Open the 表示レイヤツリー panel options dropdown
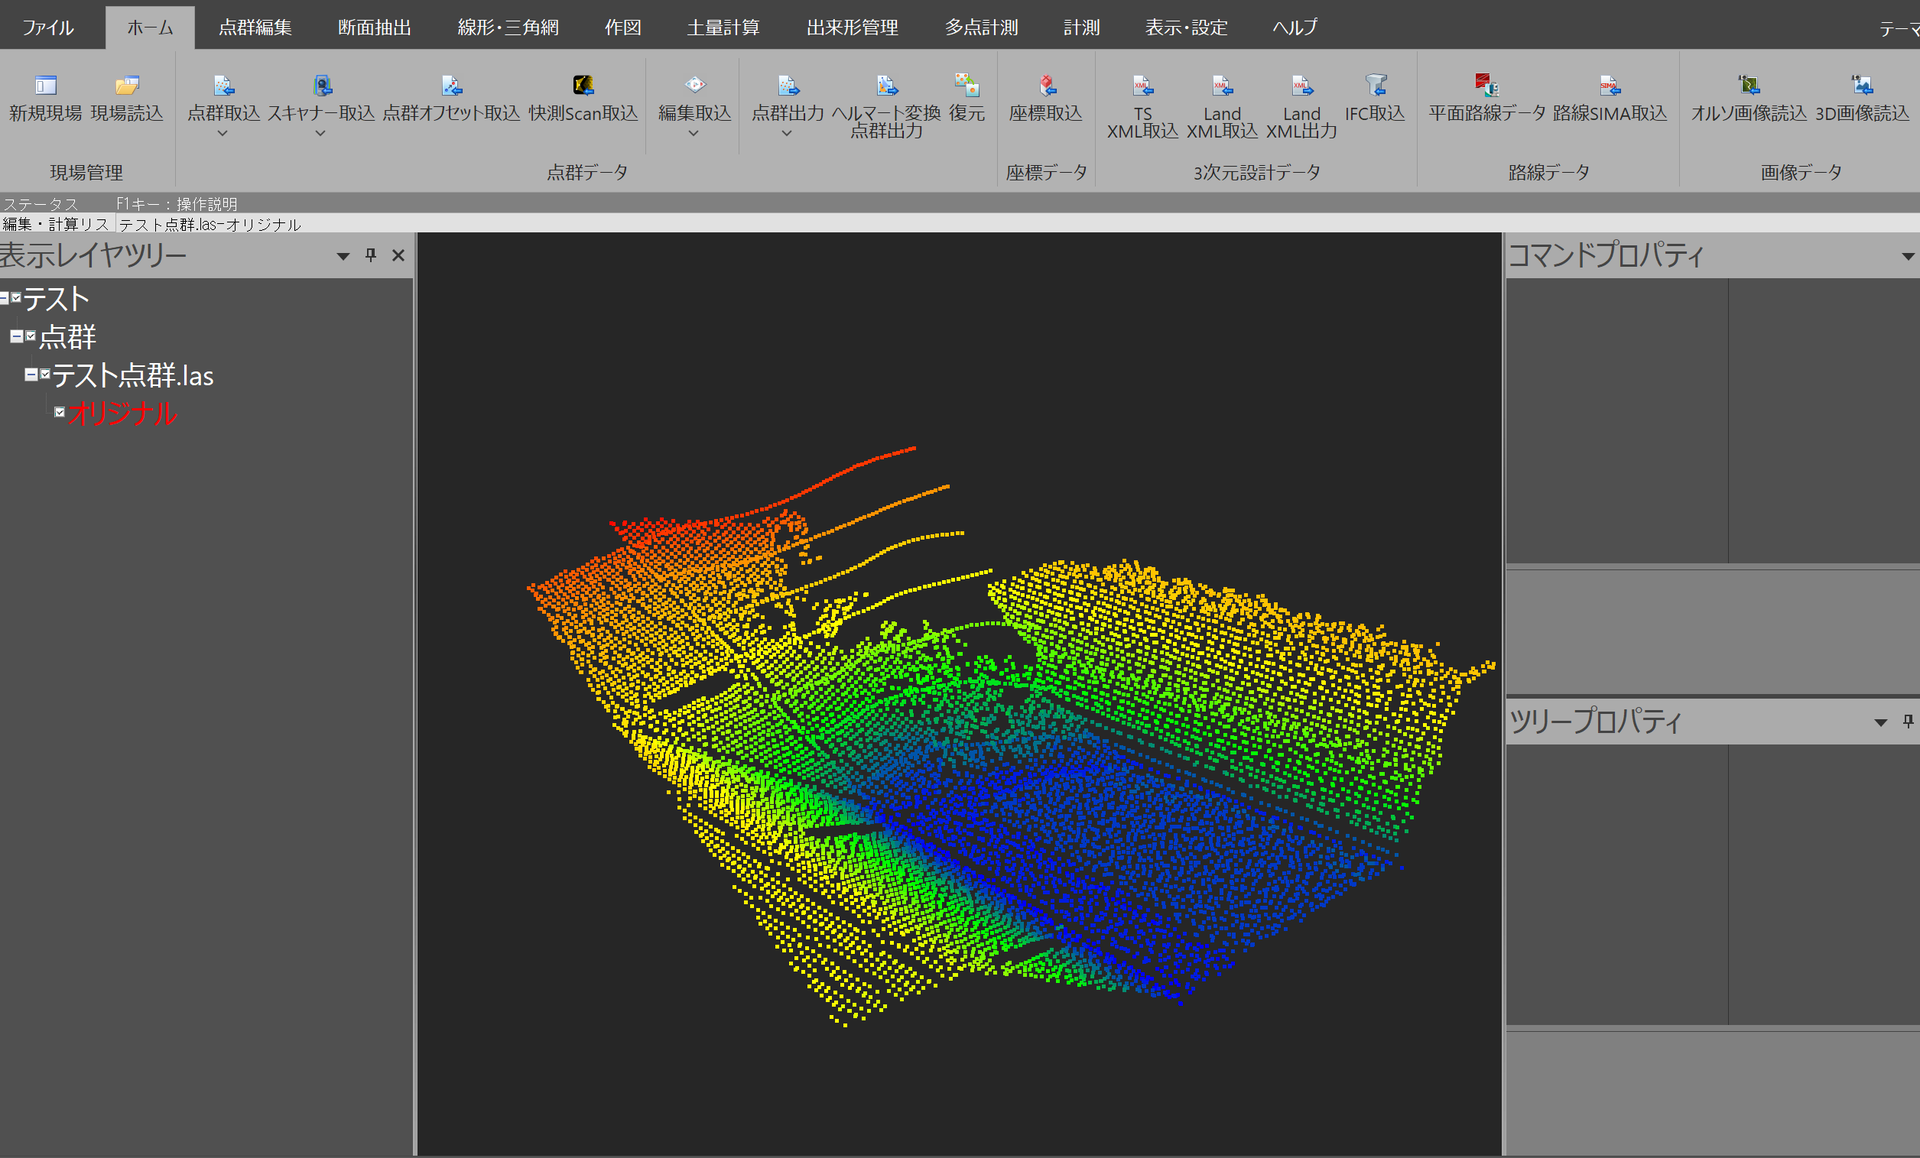Viewport: 1920px width, 1158px height. (x=343, y=256)
